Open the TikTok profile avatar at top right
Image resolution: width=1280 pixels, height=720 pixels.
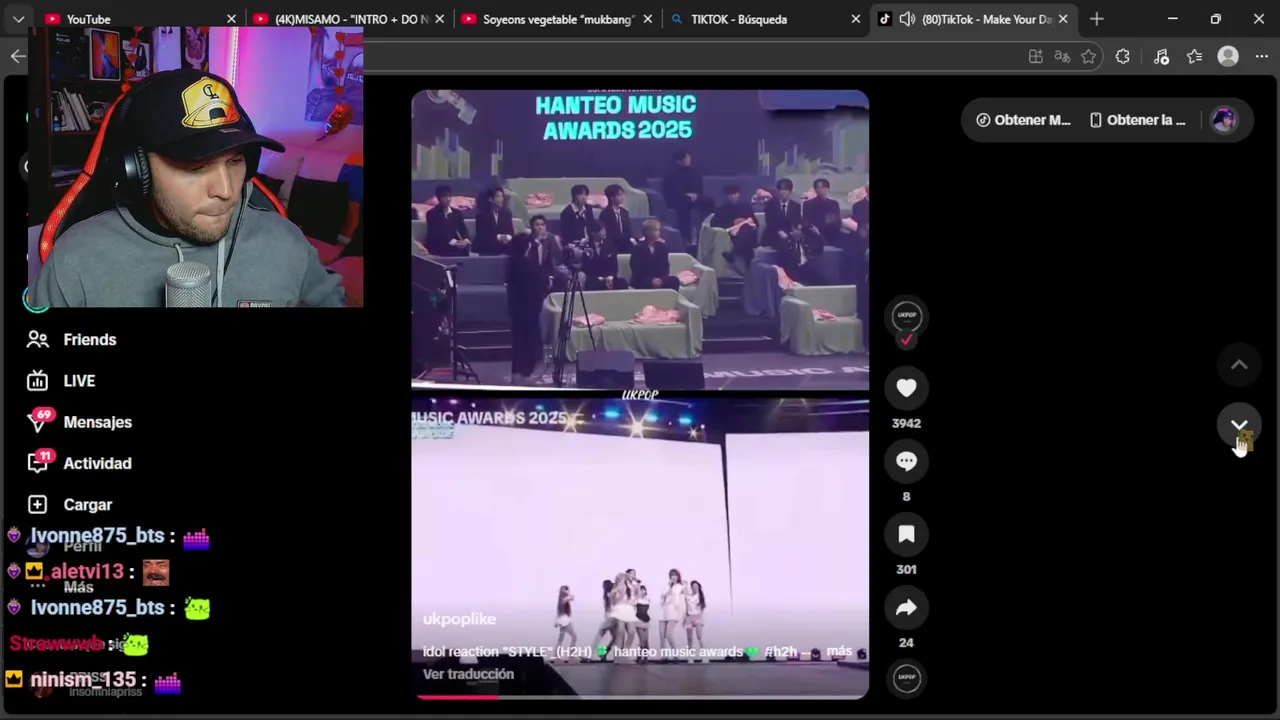point(1224,120)
